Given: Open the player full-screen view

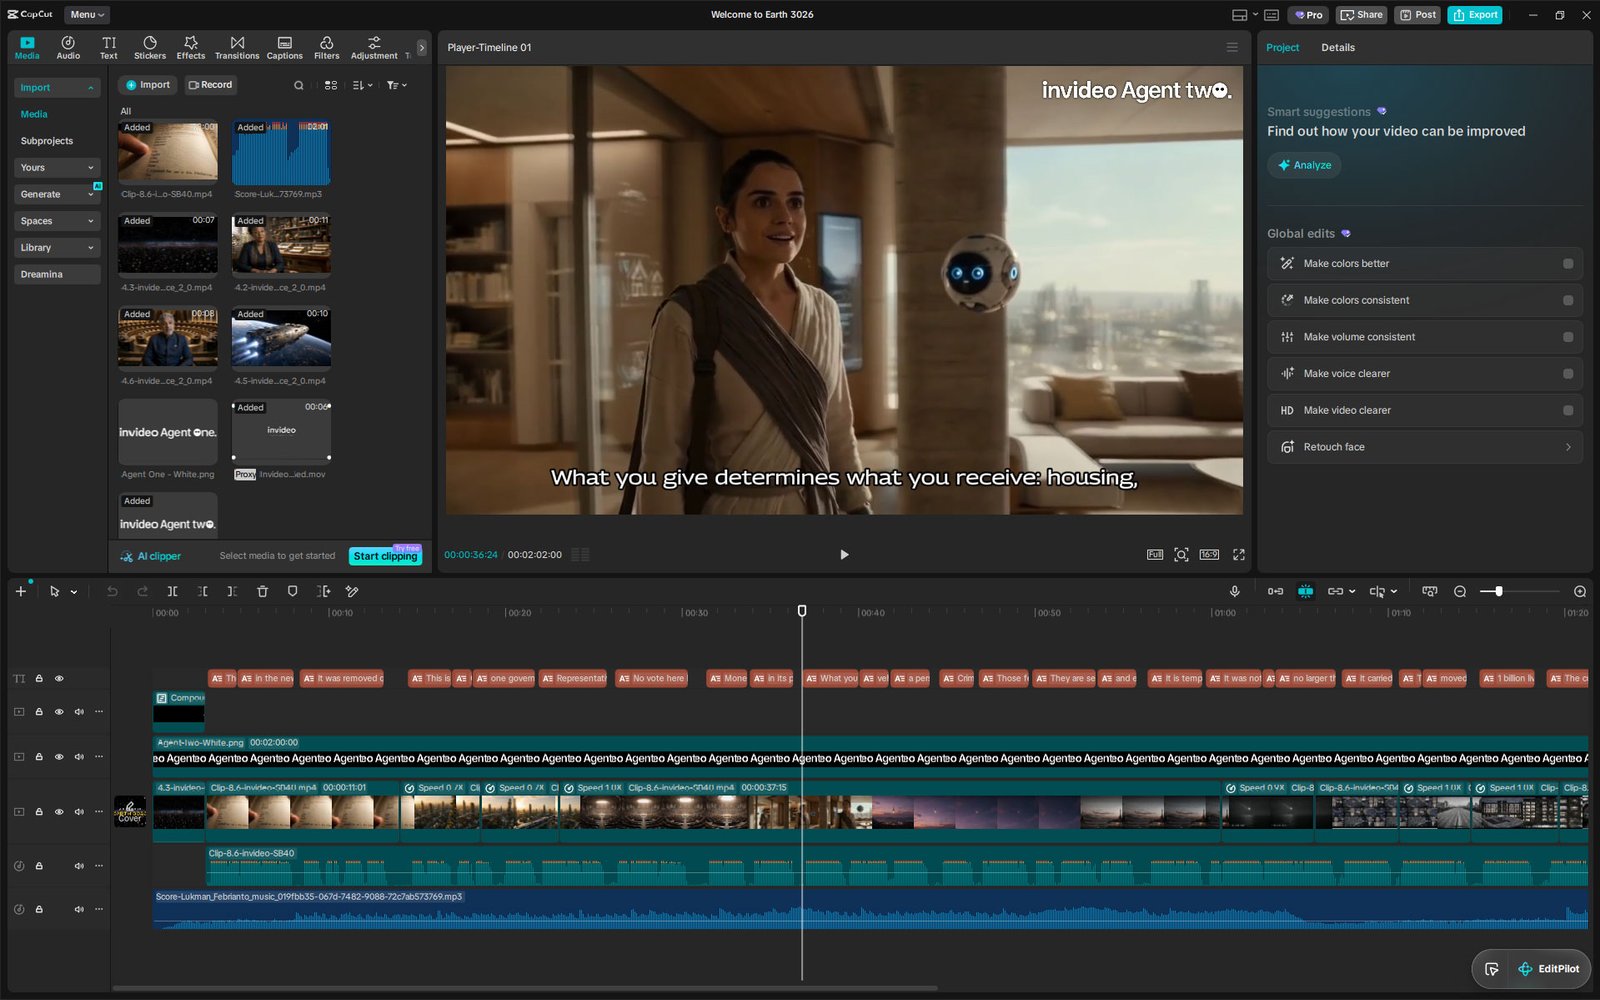Looking at the screenshot, I should (1239, 554).
